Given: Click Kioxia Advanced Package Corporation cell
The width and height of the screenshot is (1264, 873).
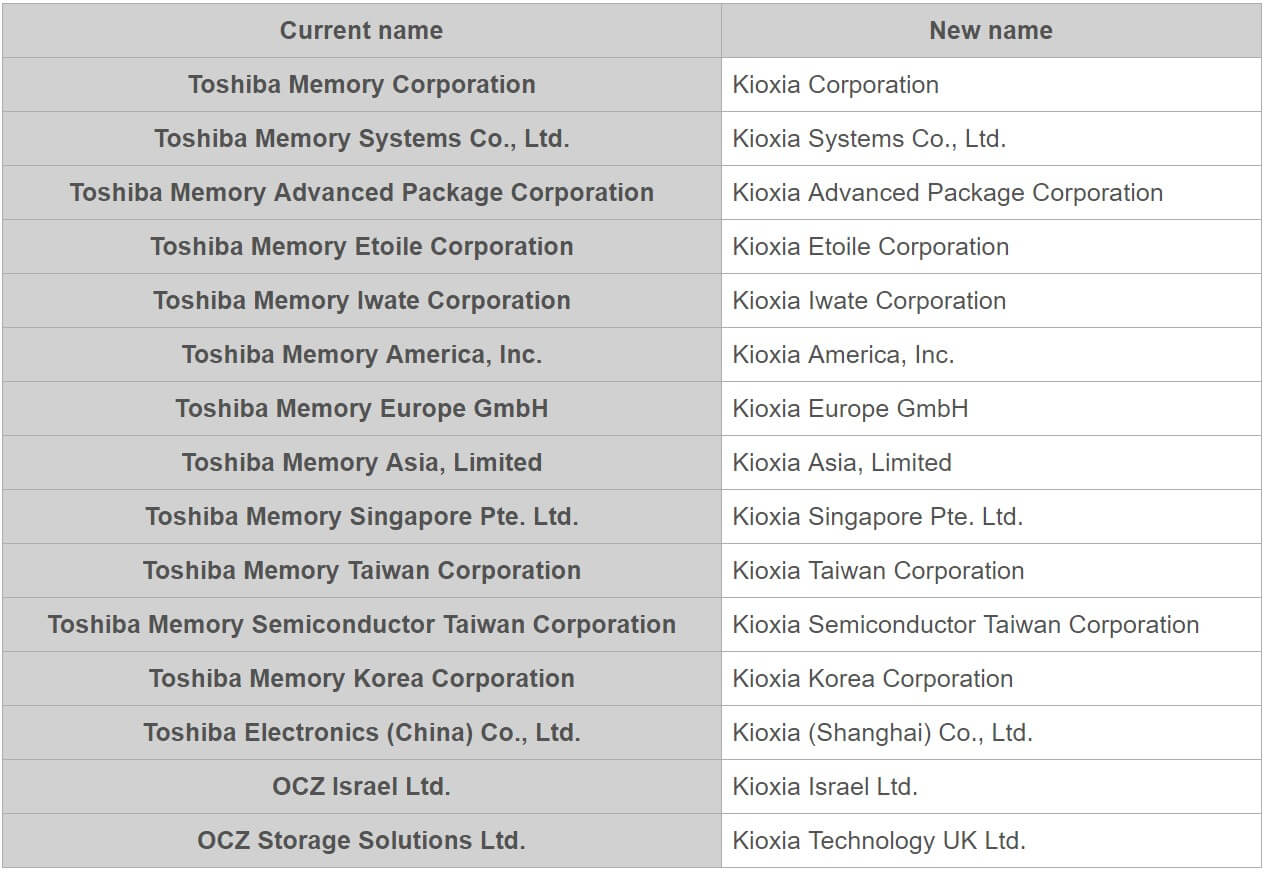Looking at the screenshot, I should (991, 193).
